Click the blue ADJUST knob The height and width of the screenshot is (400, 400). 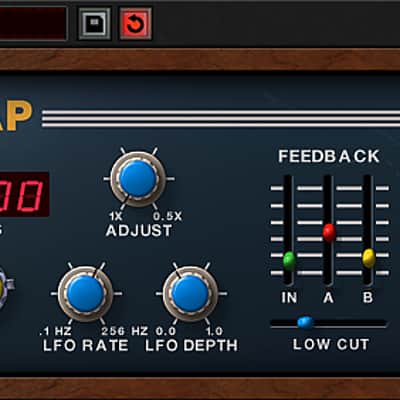(x=138, y=179)
